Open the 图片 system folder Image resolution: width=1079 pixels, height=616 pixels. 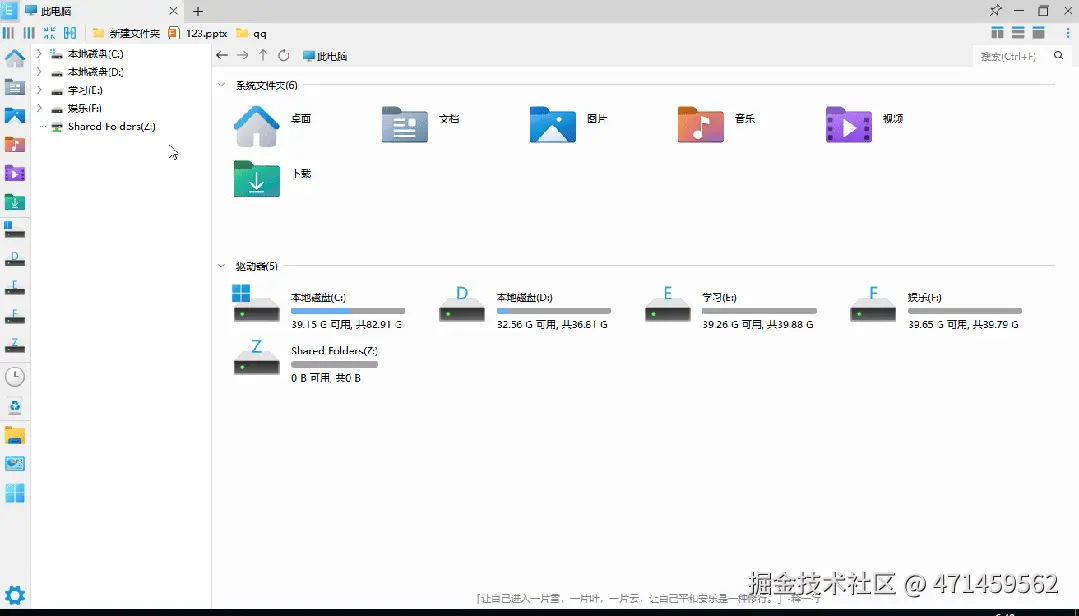tap(568, 125)
